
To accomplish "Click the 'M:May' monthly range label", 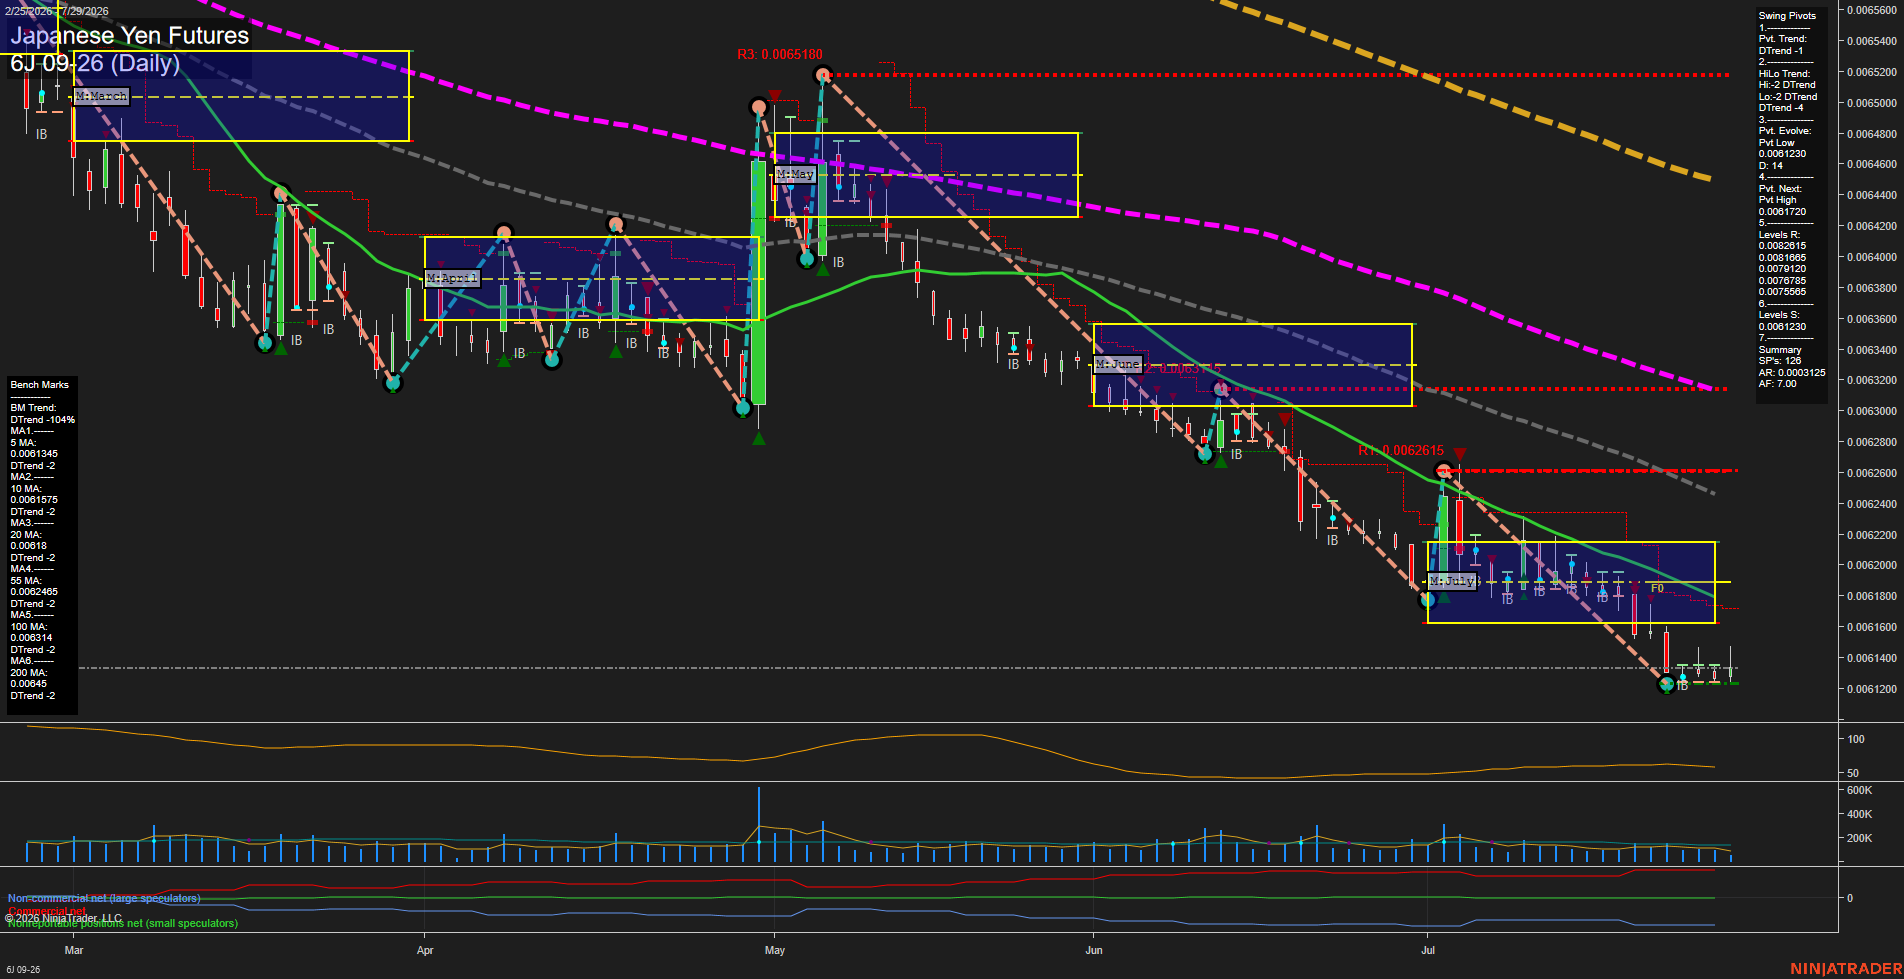I will [796, 174].
